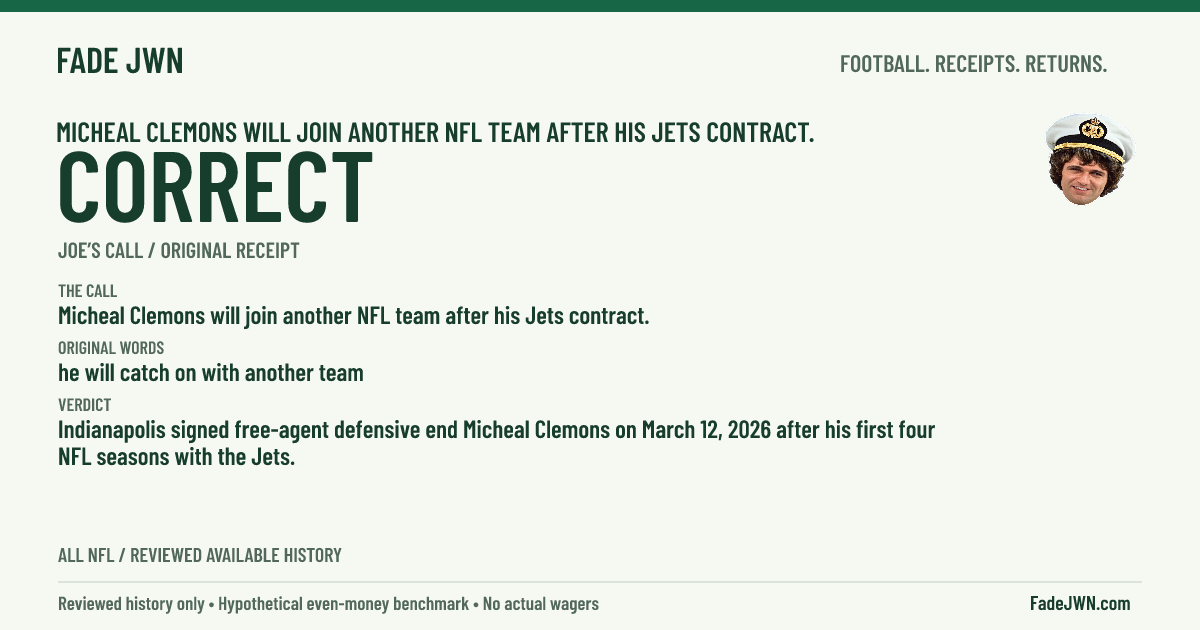Open the FadeJWN.com link

[x=1080, y=603]
